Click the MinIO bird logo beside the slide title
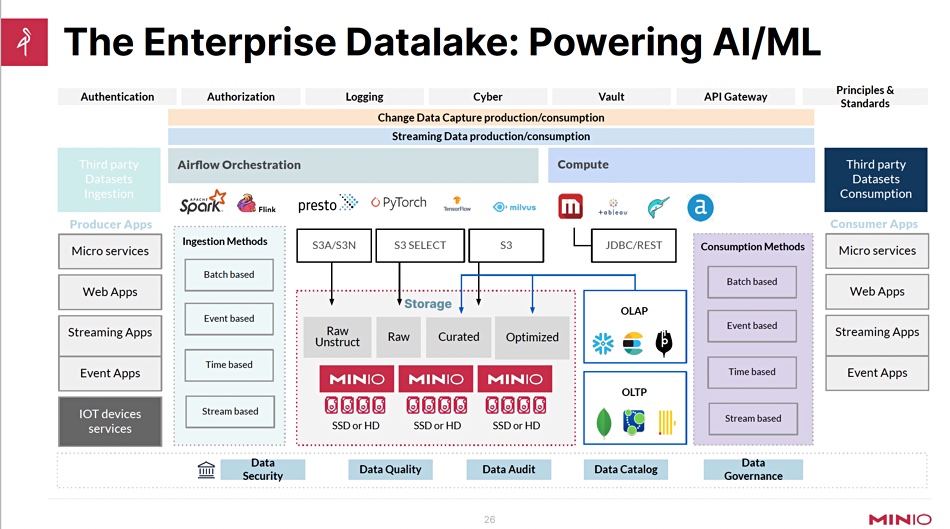The image size is (950, 529). (x=24, y=42)
